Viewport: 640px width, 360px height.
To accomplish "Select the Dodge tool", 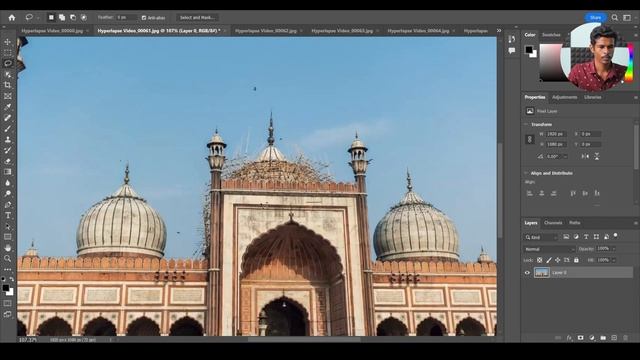I will tap(8, 193).
